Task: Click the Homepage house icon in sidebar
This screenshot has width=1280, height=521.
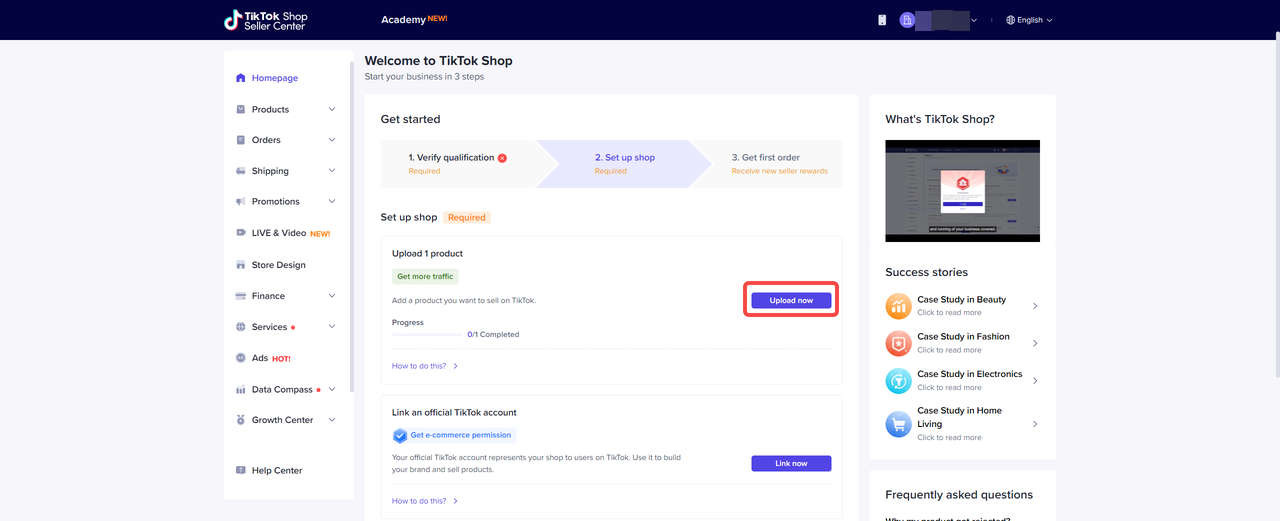Action: click(x=241, y=78)
